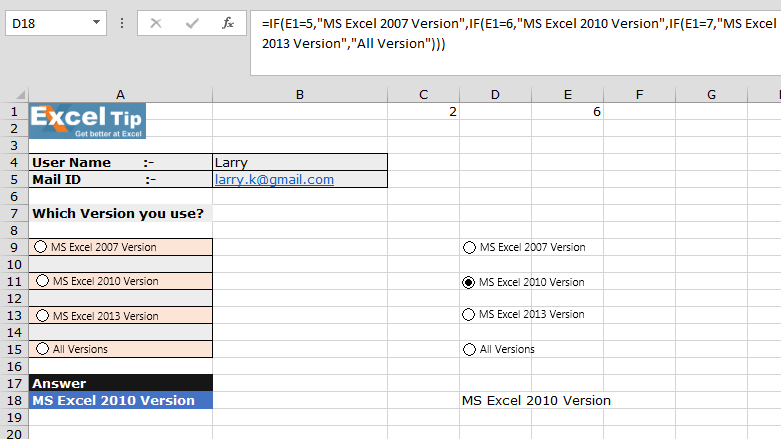Screen dimensions: 781x439
Task: Click cell E1 containing value 6
Action: click(567, 112)
